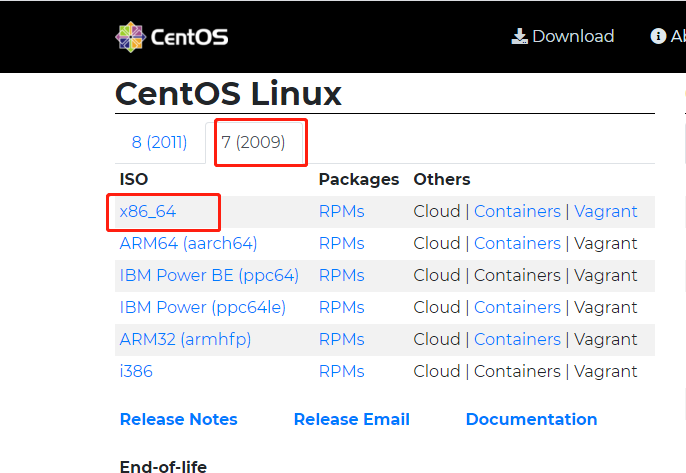
Task: Open RPMs link in x86_64 row
Action: pyautogui.click(x=341, y=211)
